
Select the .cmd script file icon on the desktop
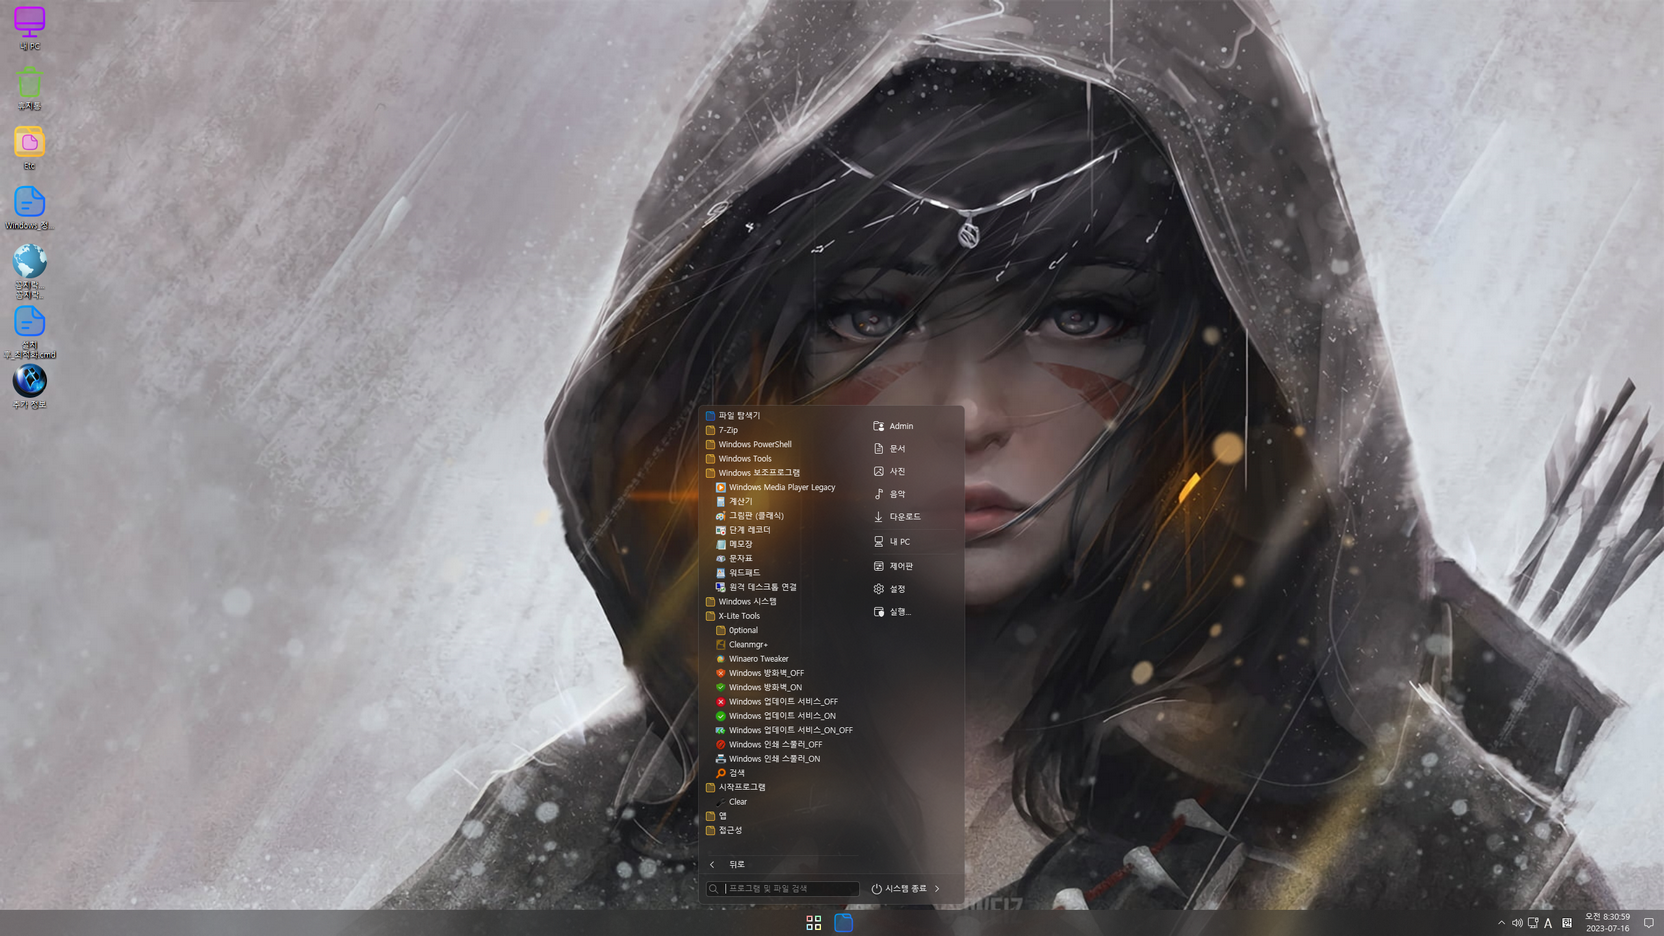(29, 332)
